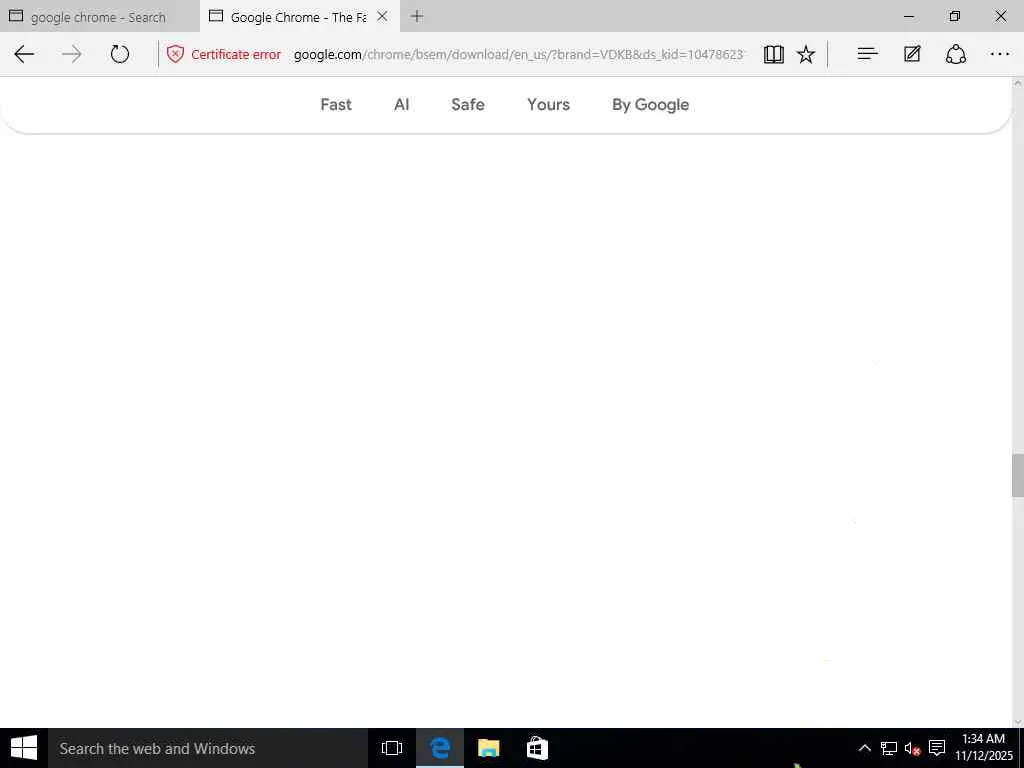Open the More actions ellipsis menu
The height and width of the screenshot is (768, 1024).
click(1000, 54)
